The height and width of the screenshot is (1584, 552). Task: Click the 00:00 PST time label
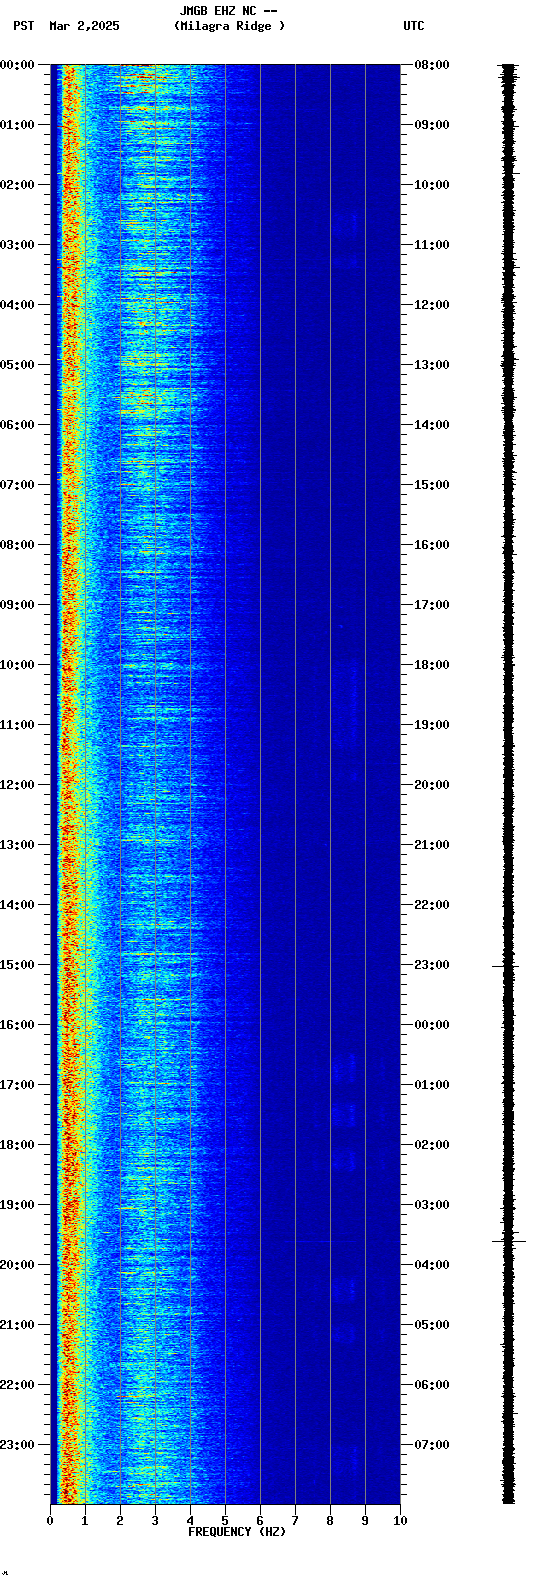(x=17, y=65)
